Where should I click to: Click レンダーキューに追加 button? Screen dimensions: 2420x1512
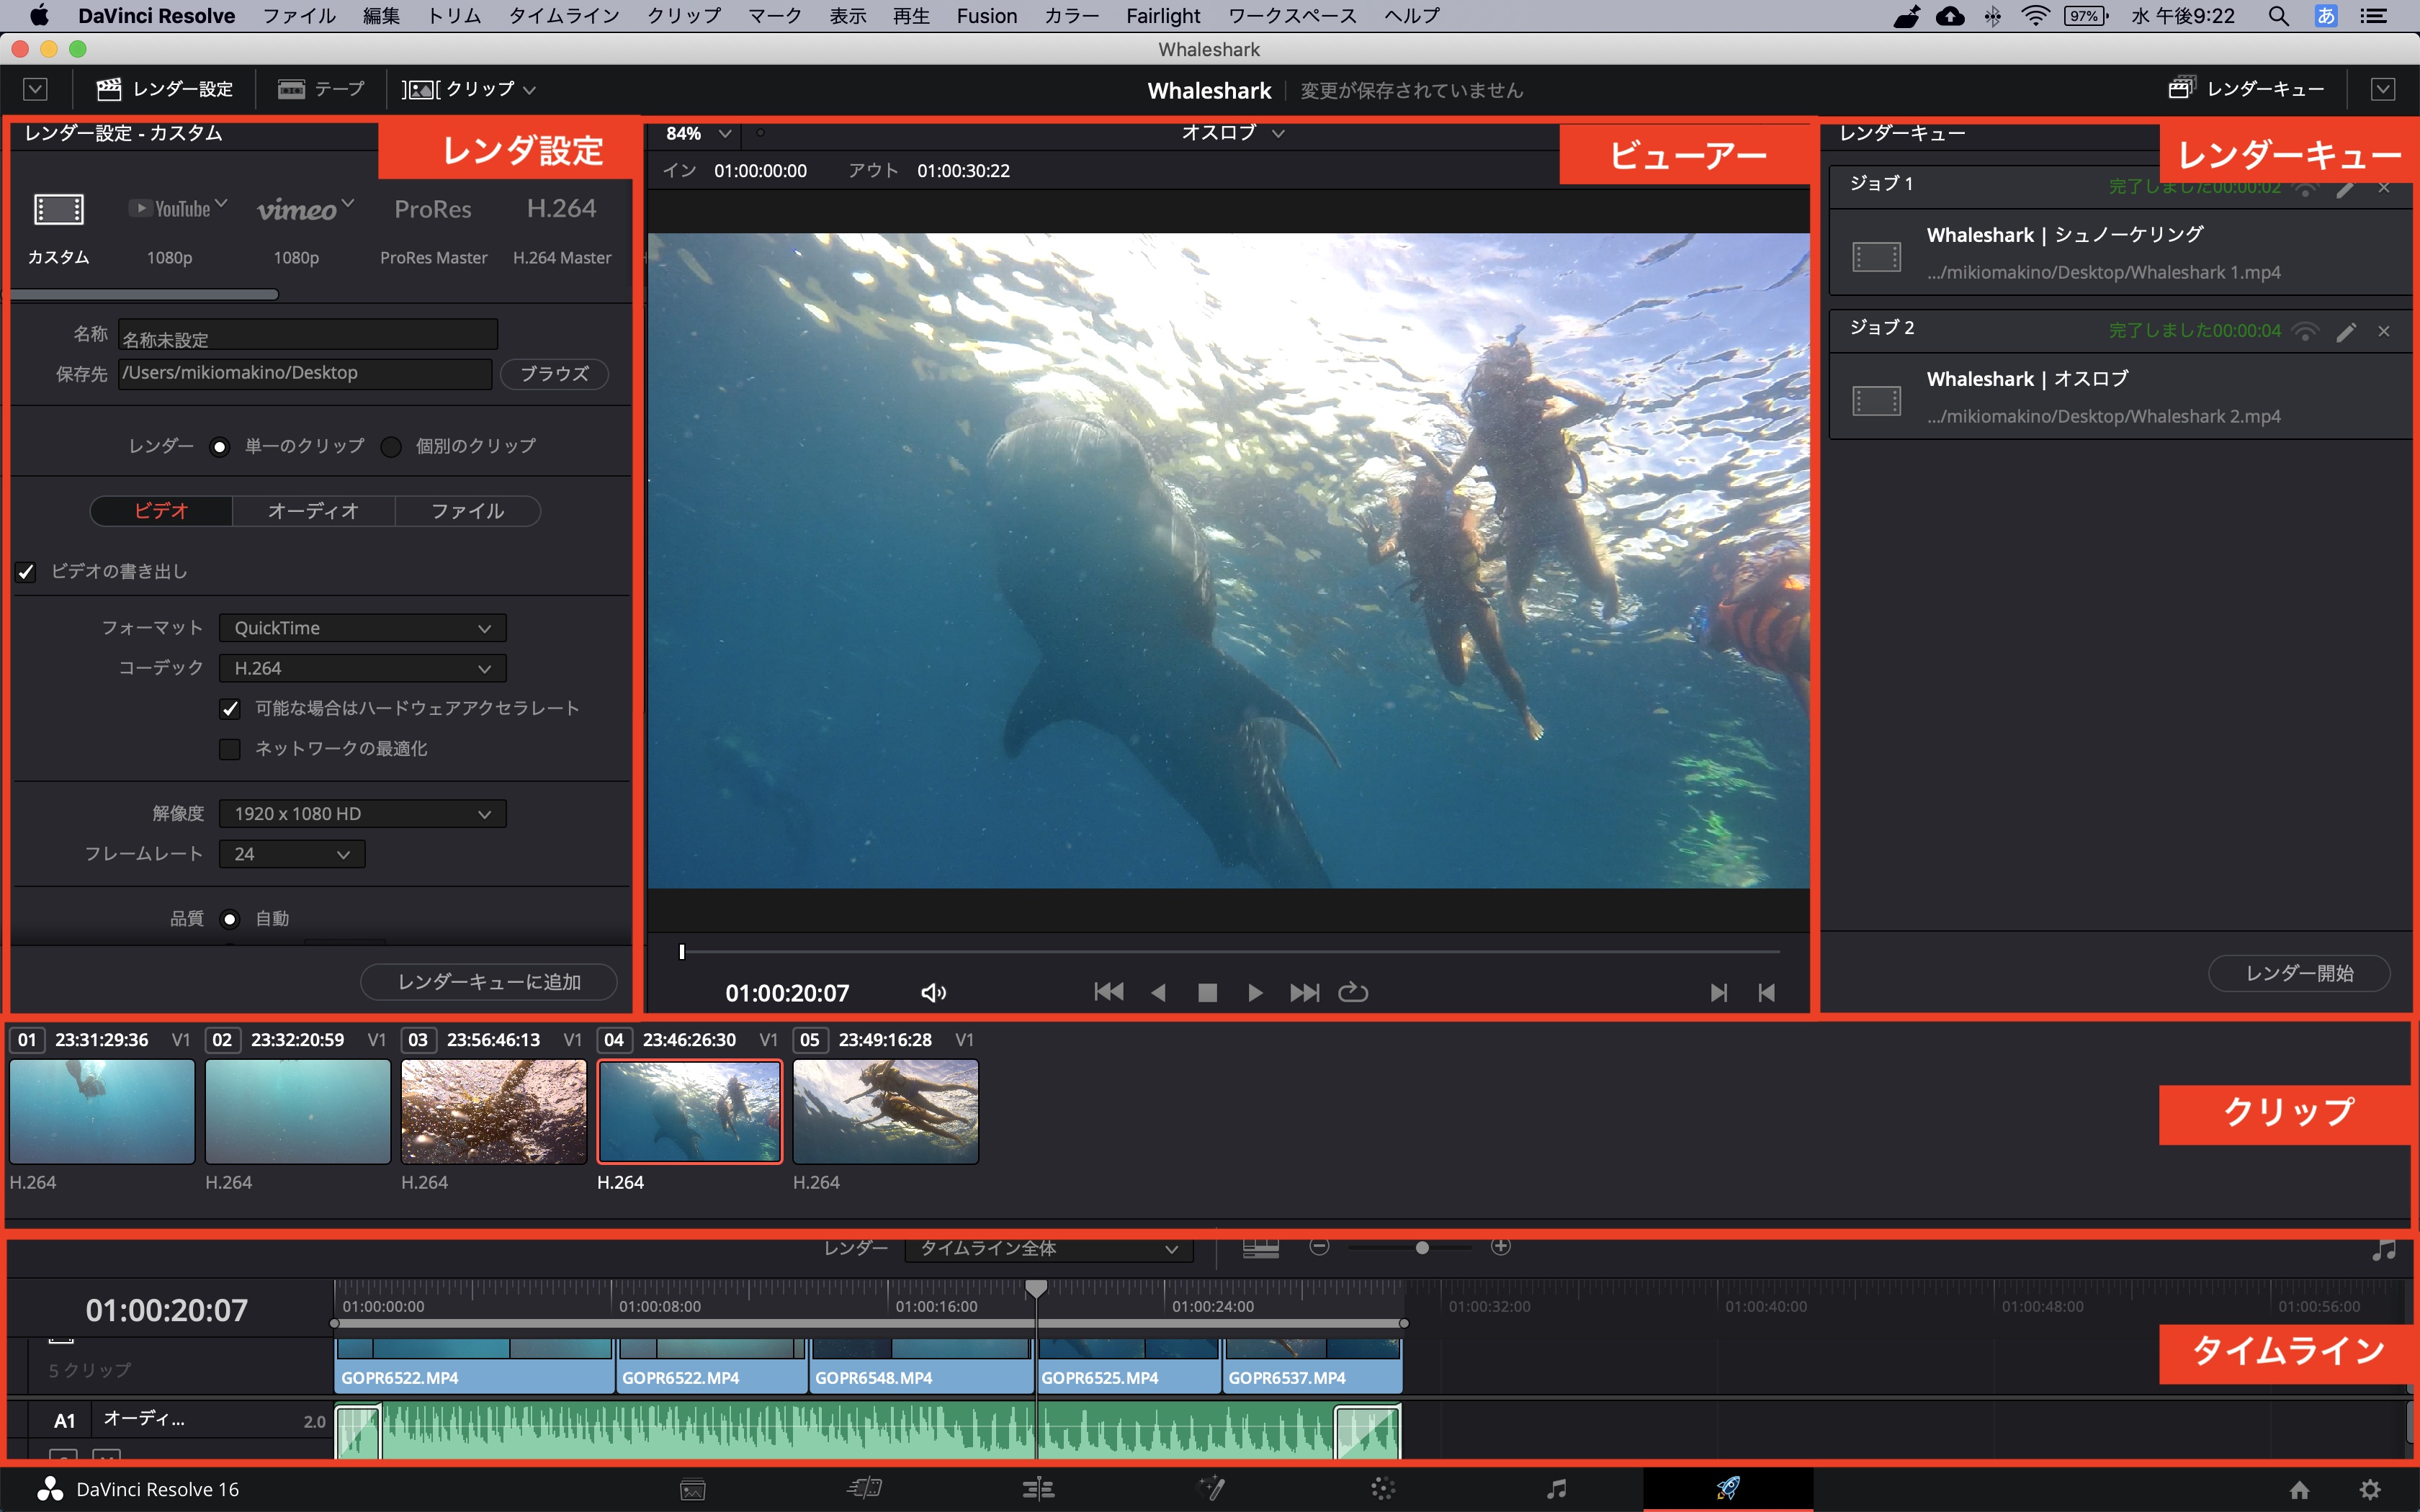(489, 982)
